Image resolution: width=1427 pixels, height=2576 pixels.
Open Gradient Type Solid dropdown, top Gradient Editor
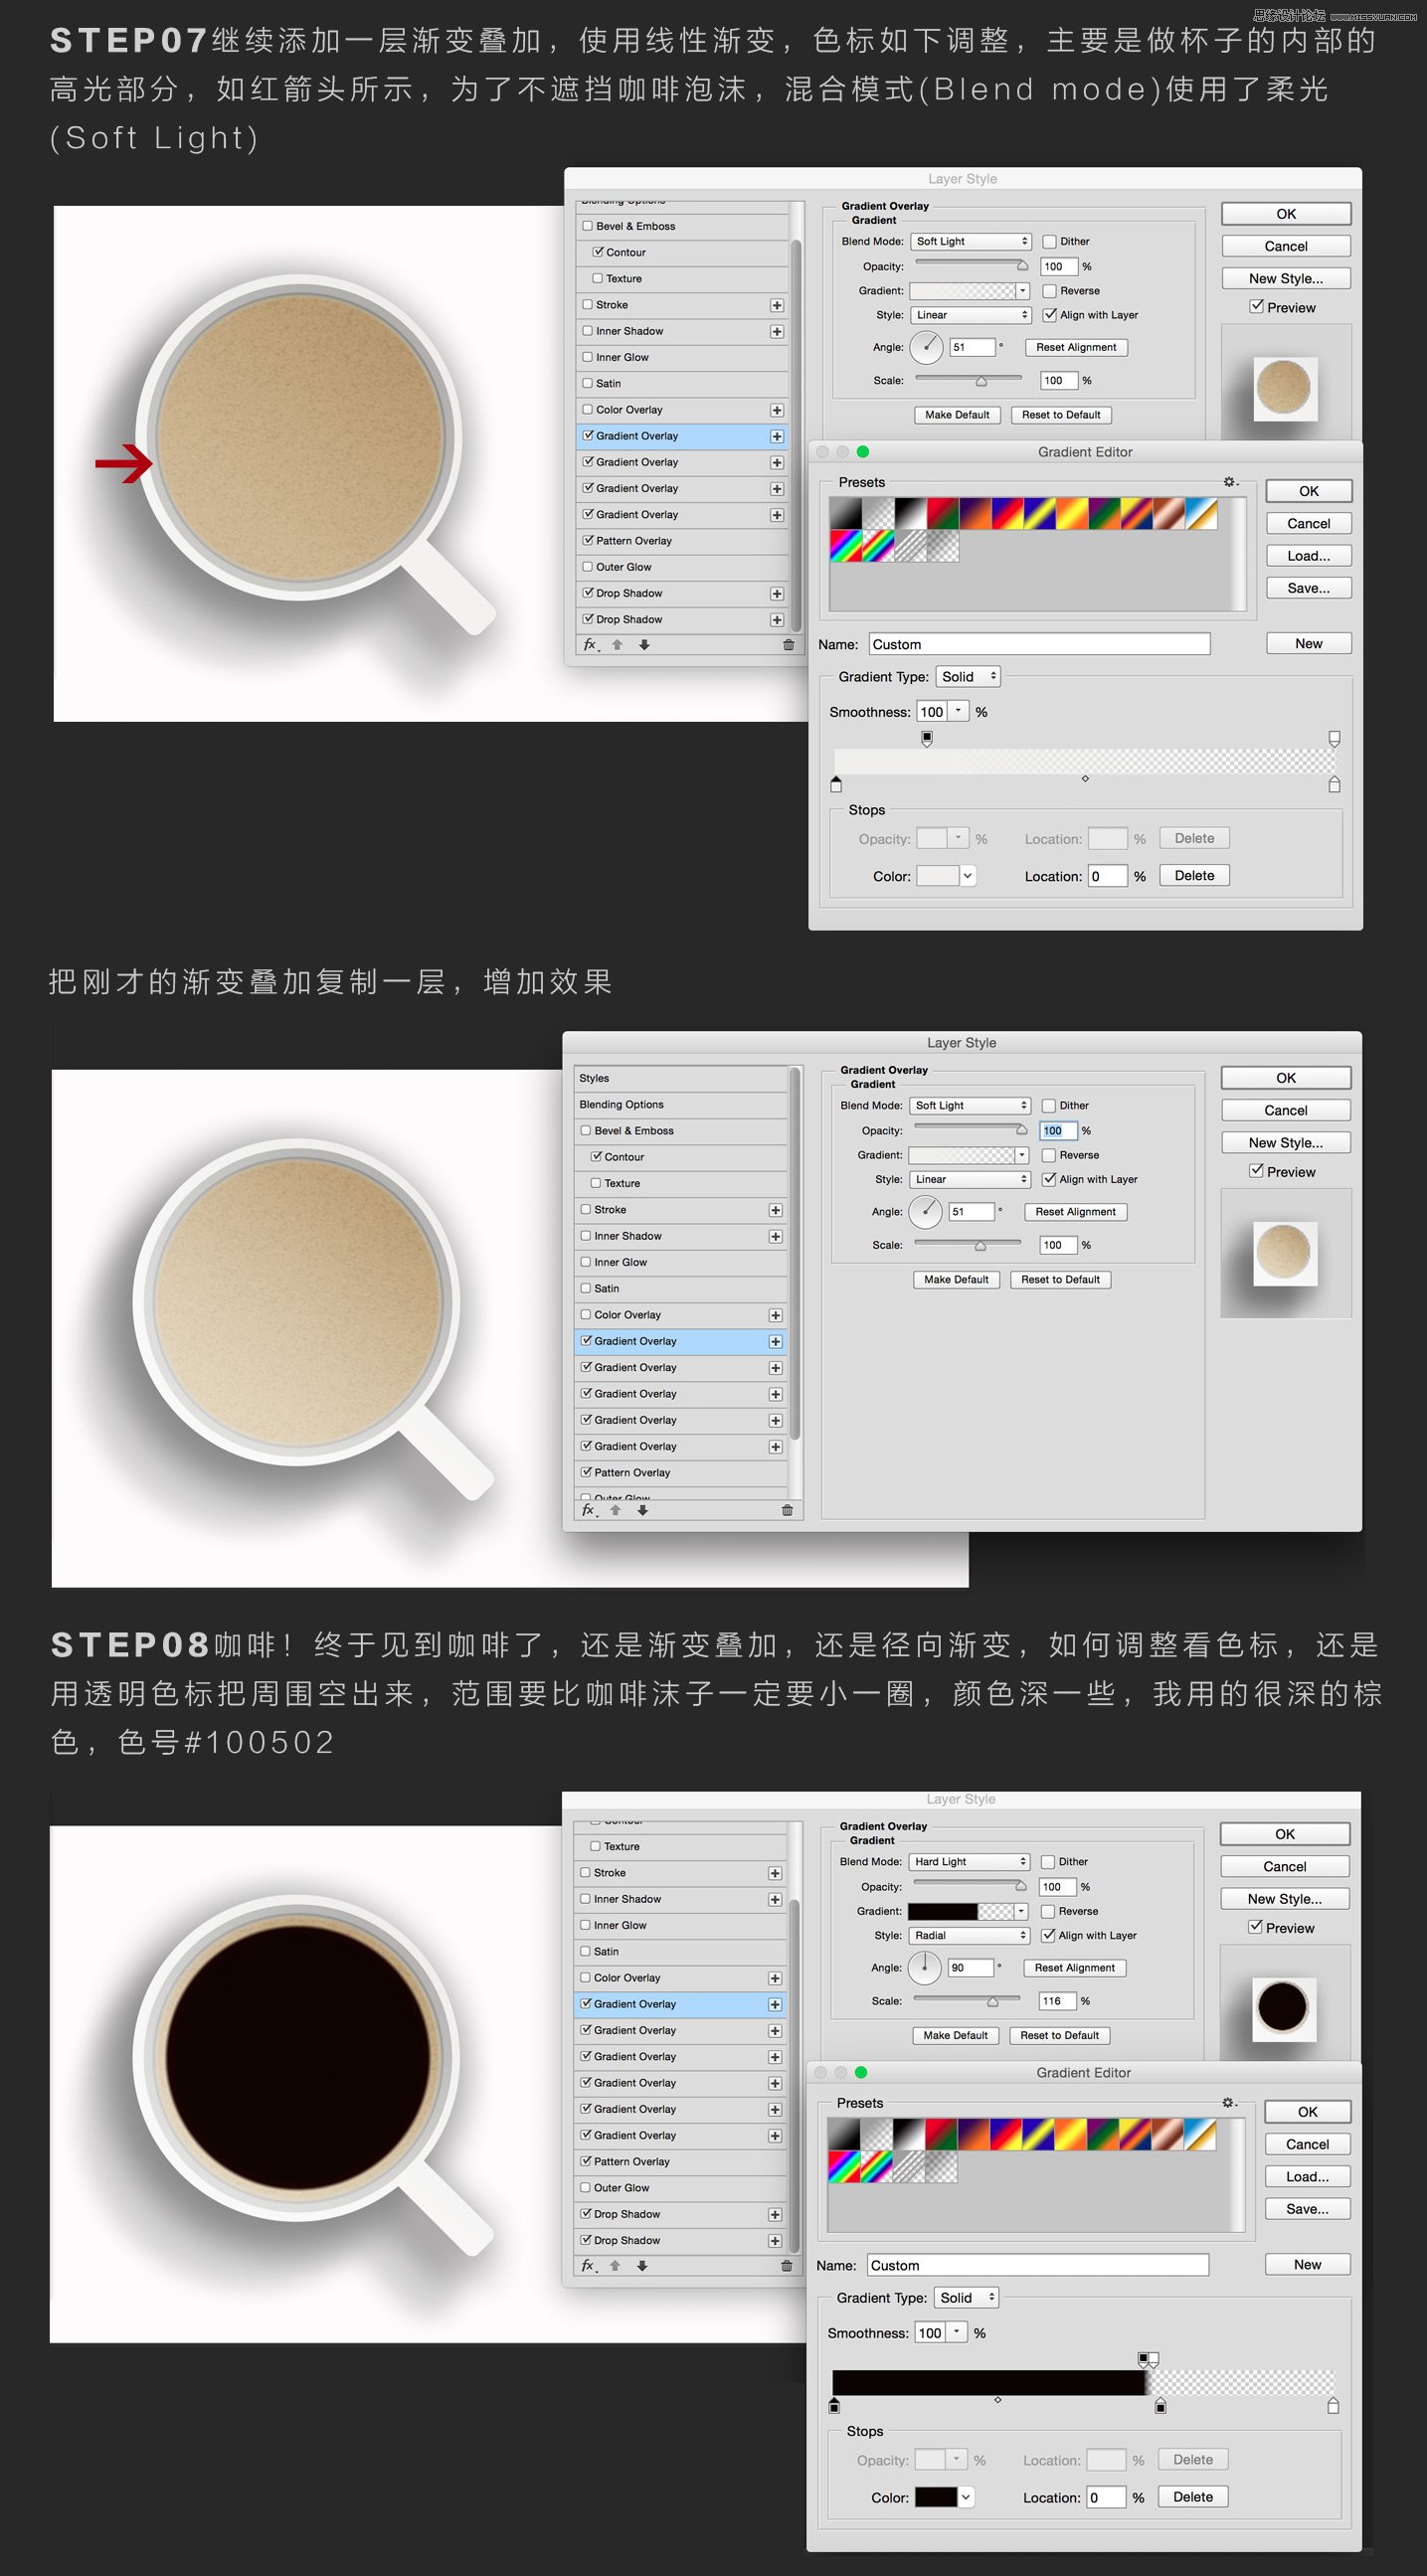(967, 677)
